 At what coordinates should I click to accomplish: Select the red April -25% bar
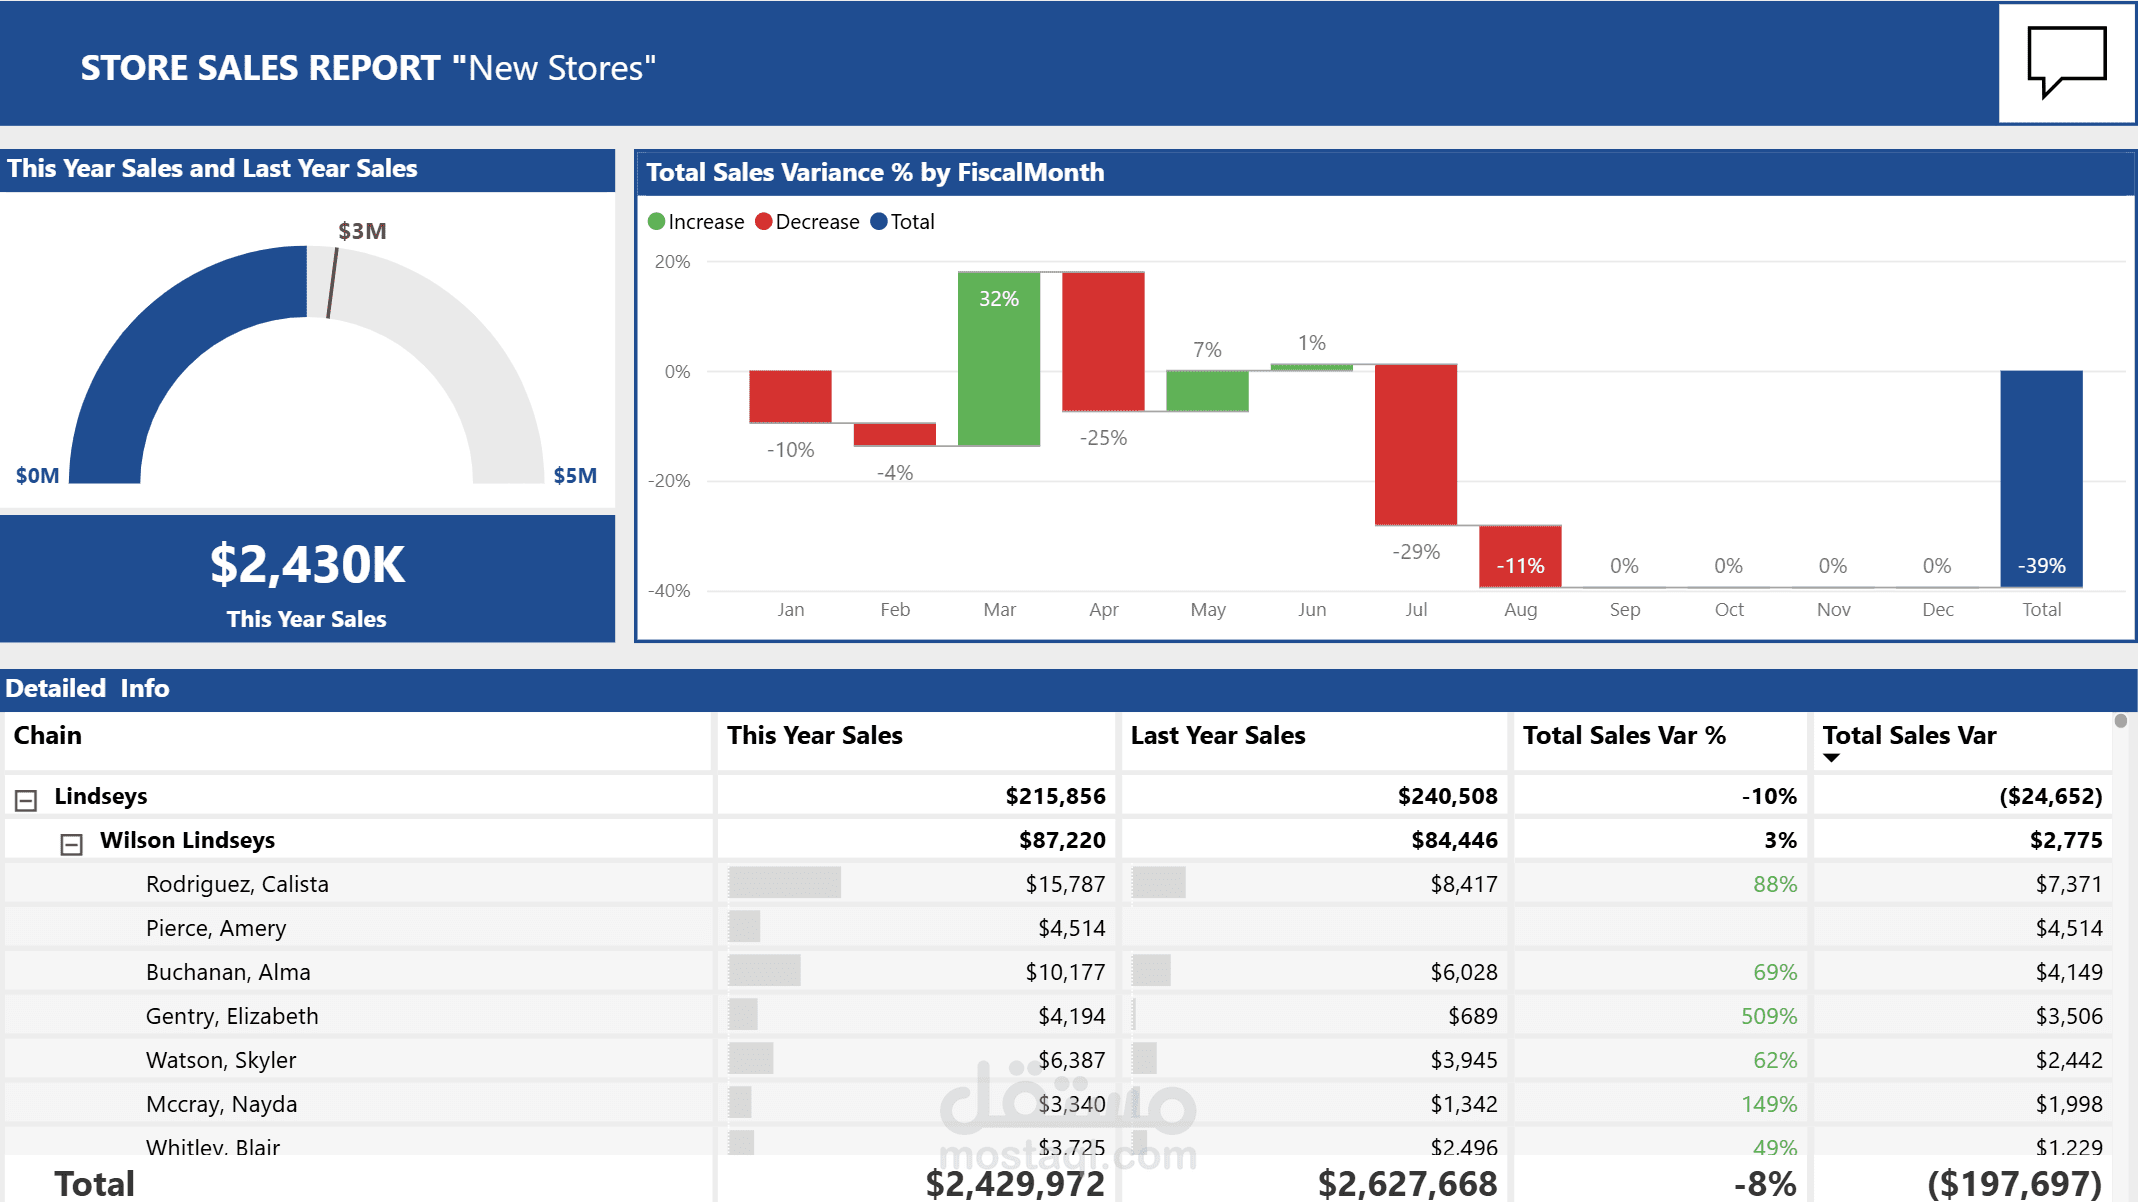[x=1103, y=341]
